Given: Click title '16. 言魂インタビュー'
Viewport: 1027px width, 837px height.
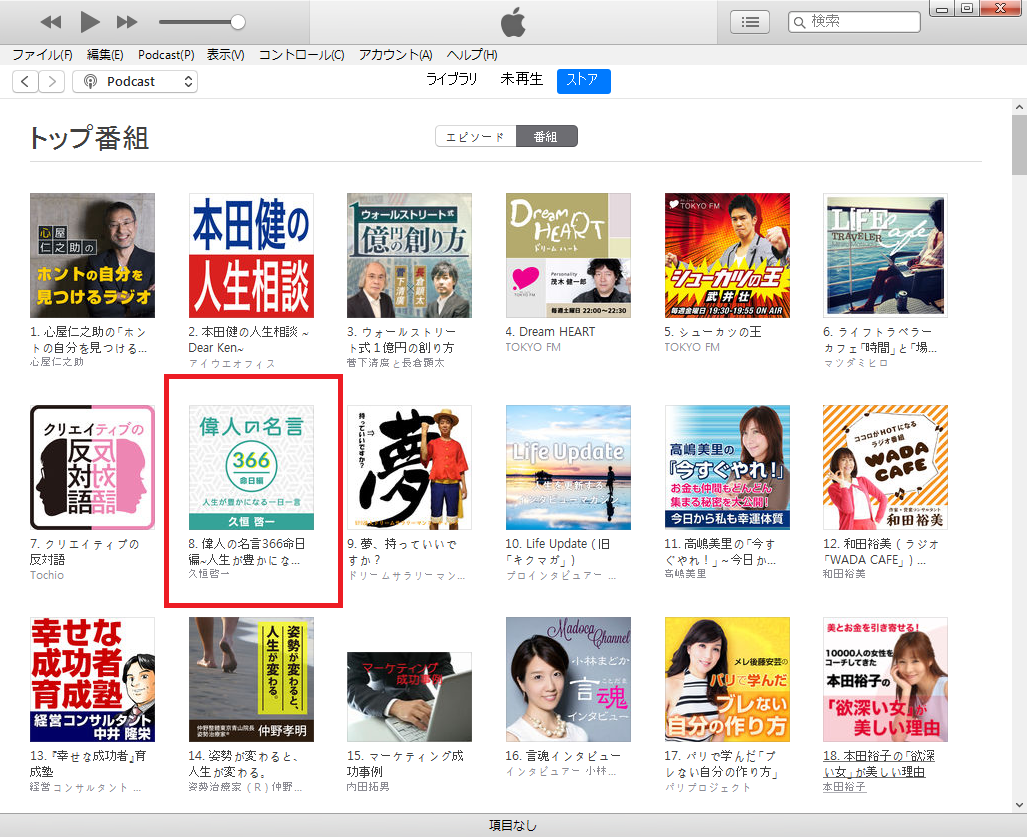Looking at the screenshot, I should point(563,756).
